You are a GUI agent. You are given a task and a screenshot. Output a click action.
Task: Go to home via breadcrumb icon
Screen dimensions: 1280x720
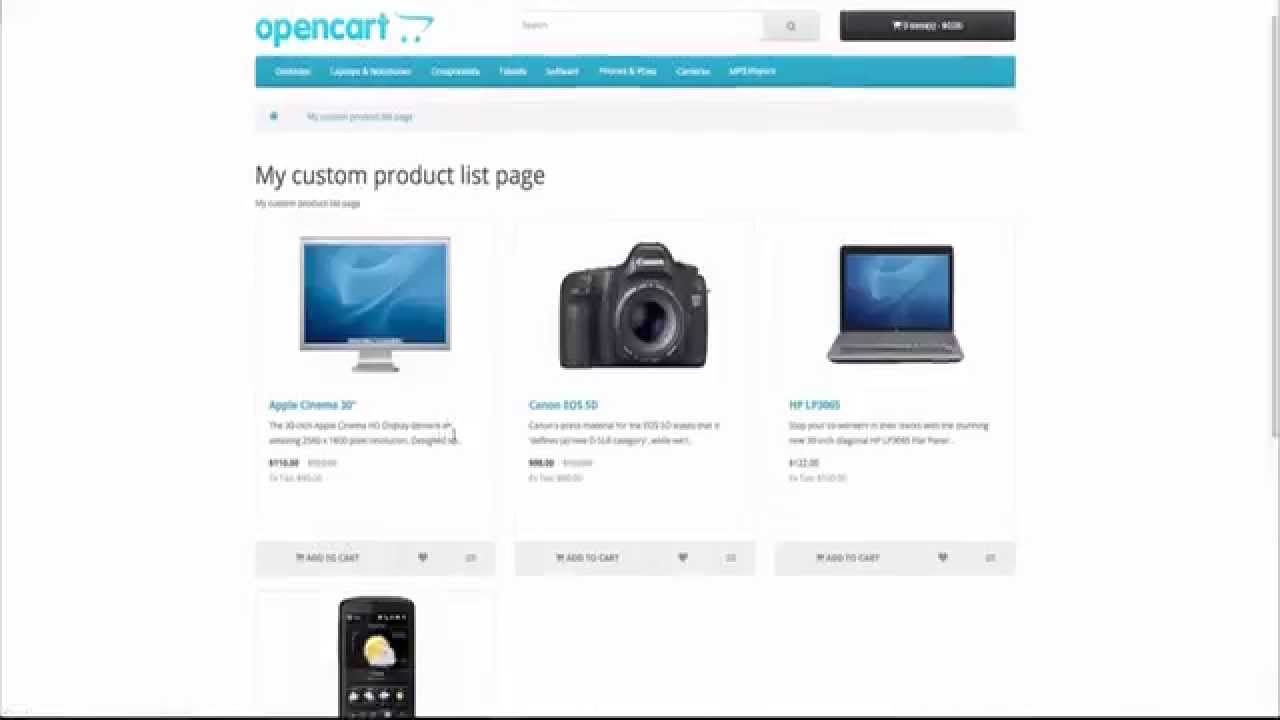(273, 117)
